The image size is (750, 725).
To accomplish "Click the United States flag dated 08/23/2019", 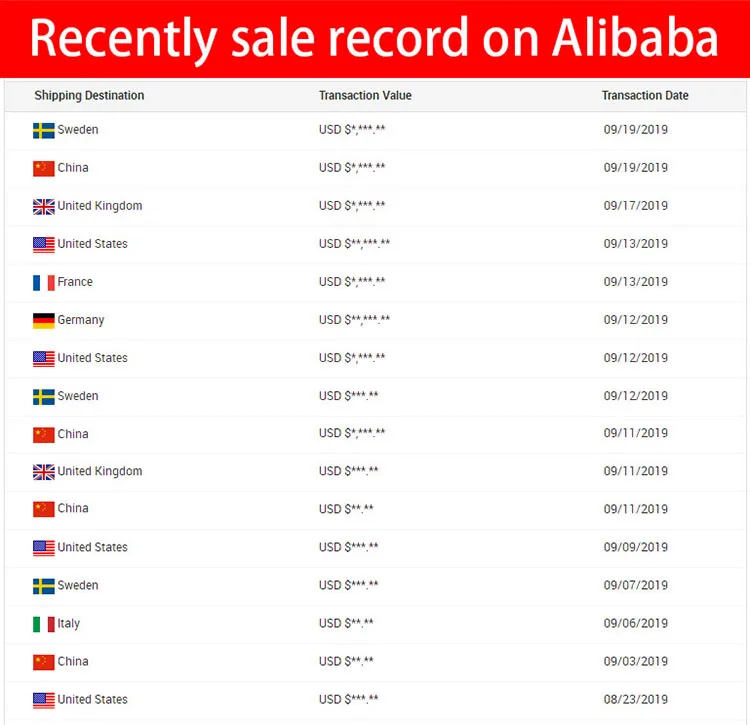I will pos(43,700).
